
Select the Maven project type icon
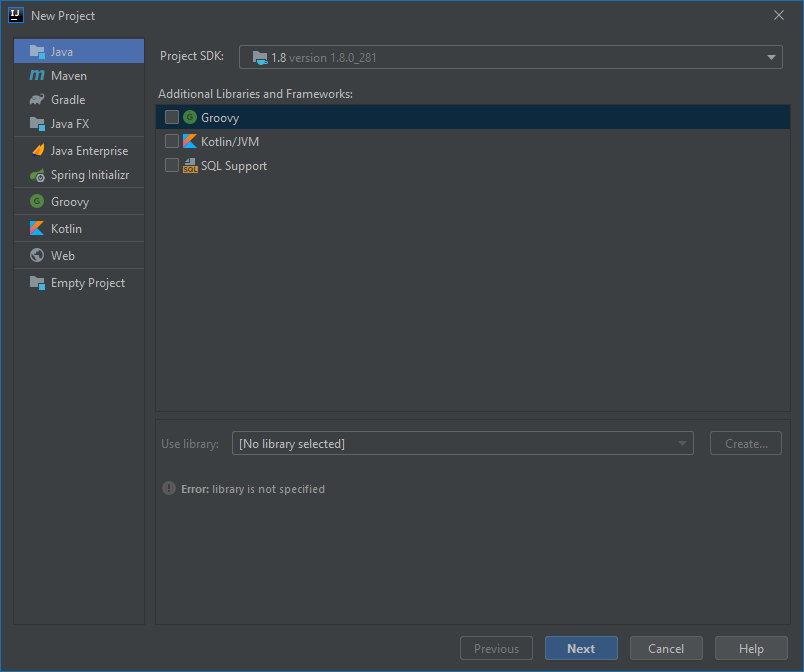(x=37, y=75)
